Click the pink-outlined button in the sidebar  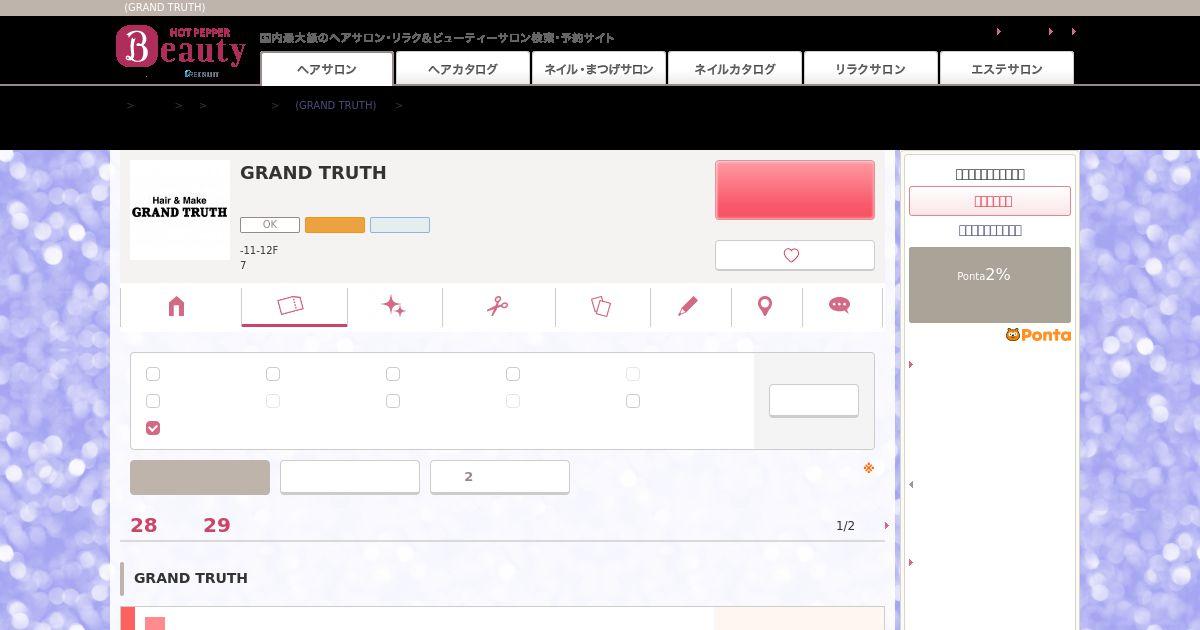pos(990,201)
